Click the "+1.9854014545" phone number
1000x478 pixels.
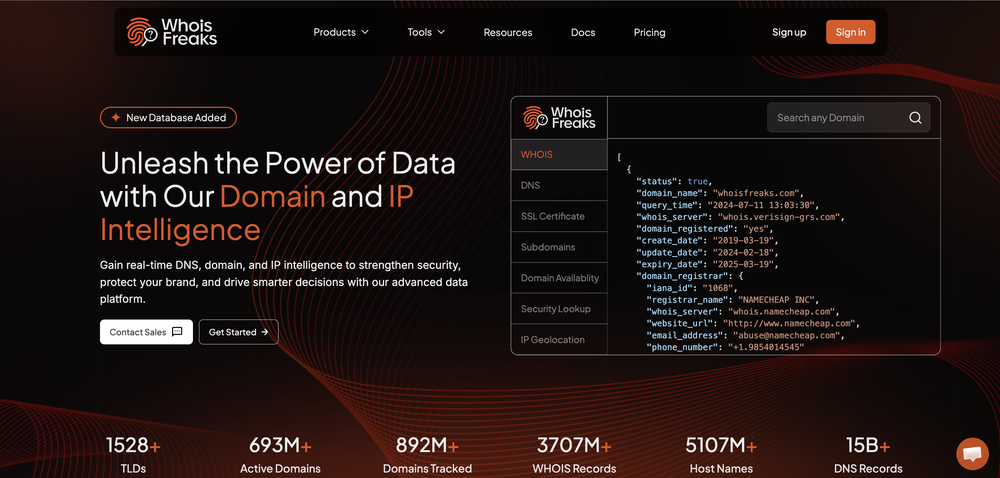coord(767,347)
